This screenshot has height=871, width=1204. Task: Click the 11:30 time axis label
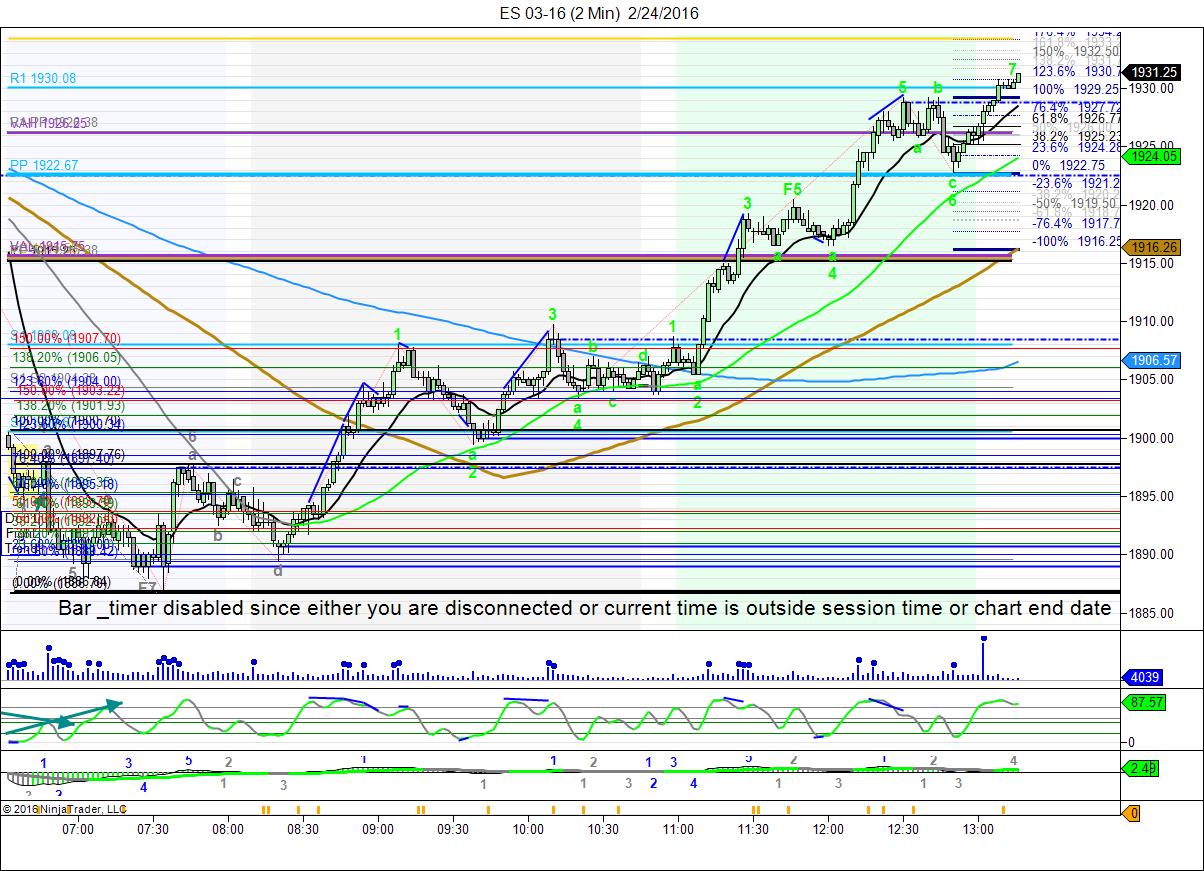coord(753,829)
